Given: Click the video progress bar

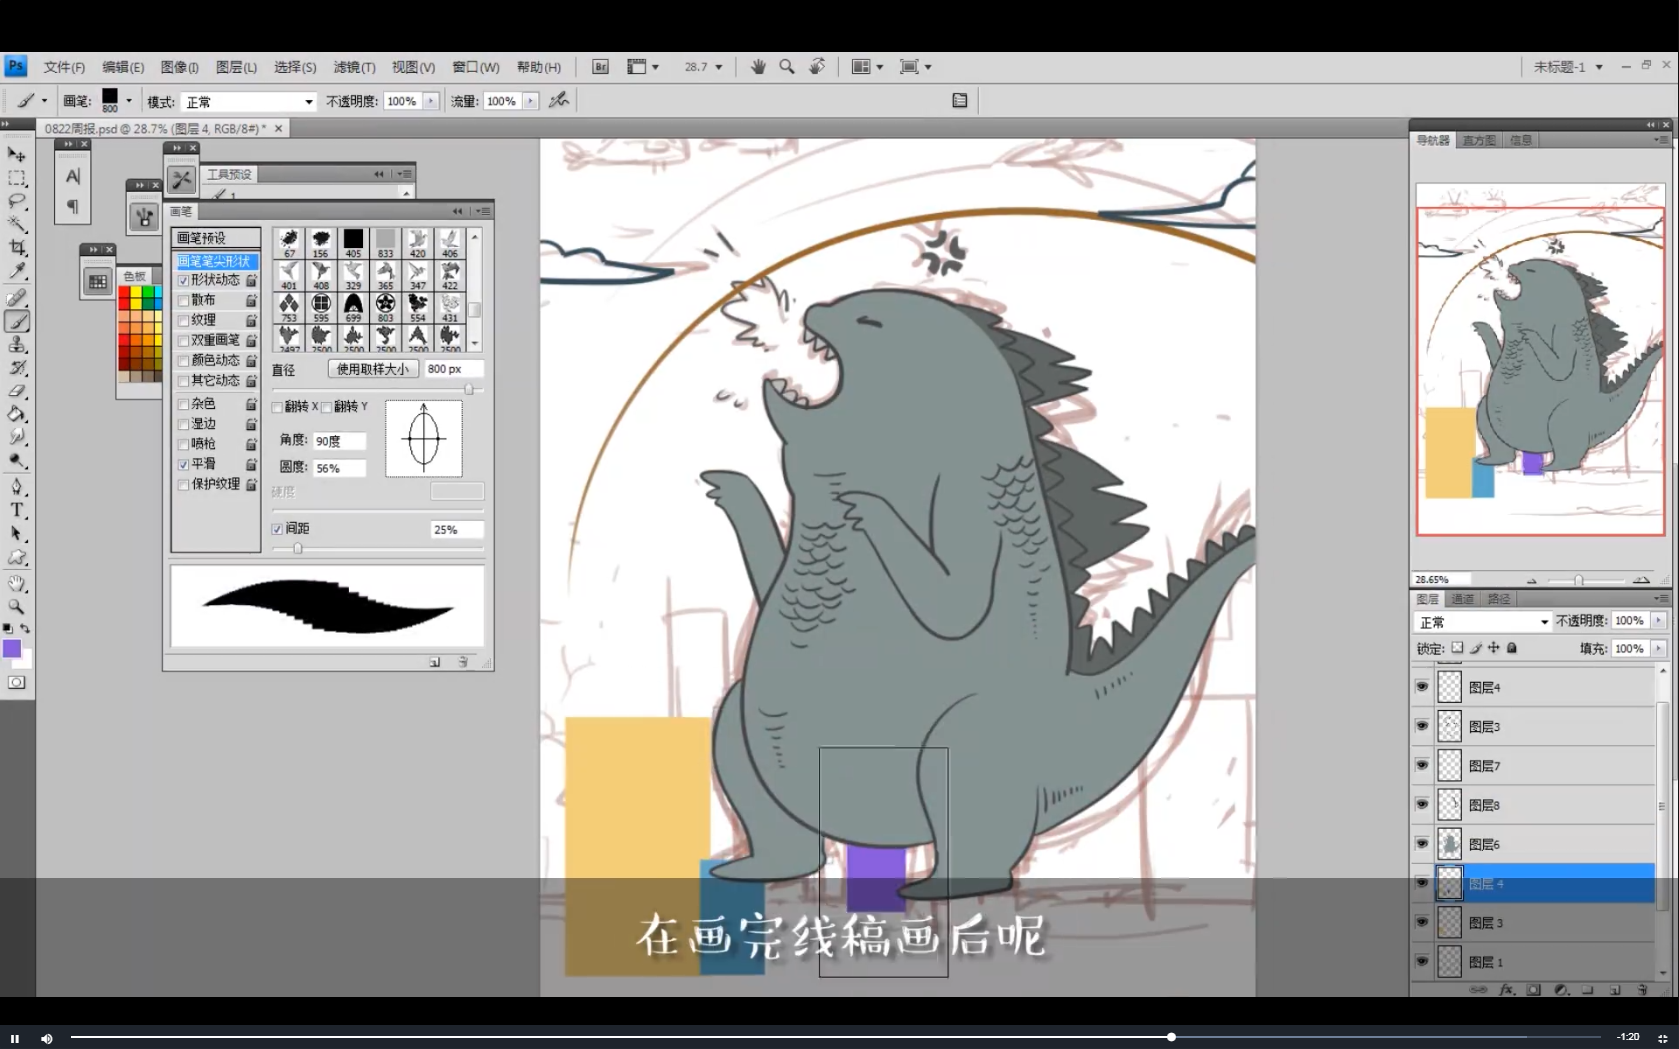Looking at the screenshot, I should 836,1037.
